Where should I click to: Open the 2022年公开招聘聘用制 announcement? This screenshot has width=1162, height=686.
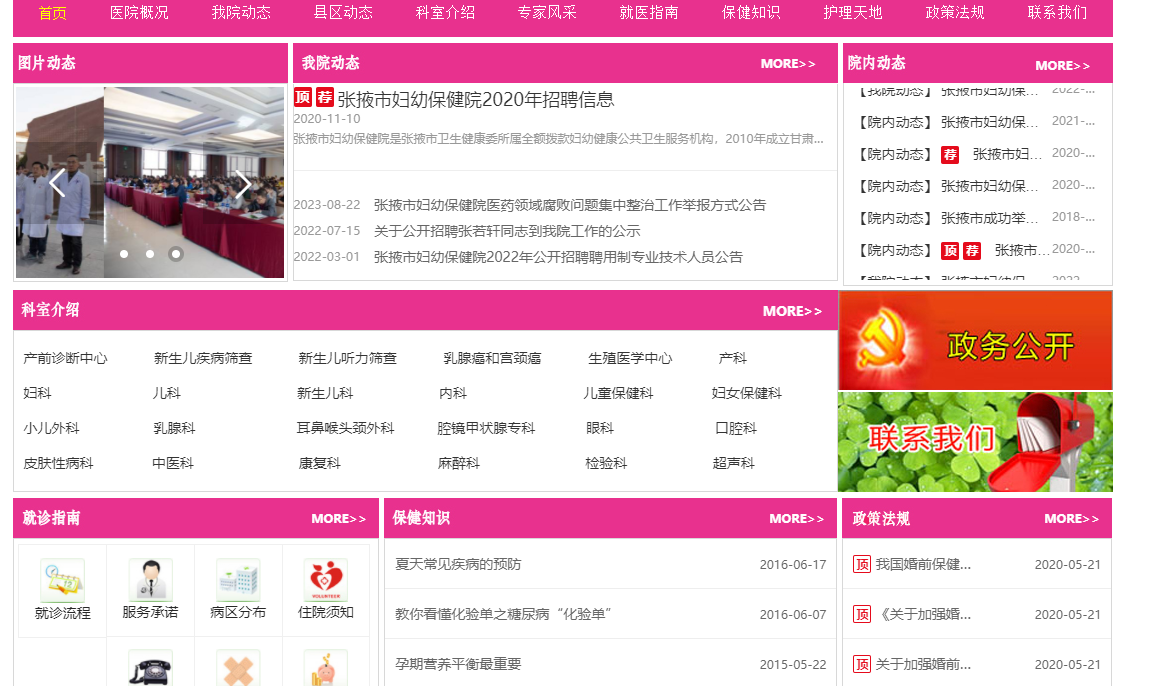pos(558,257)
